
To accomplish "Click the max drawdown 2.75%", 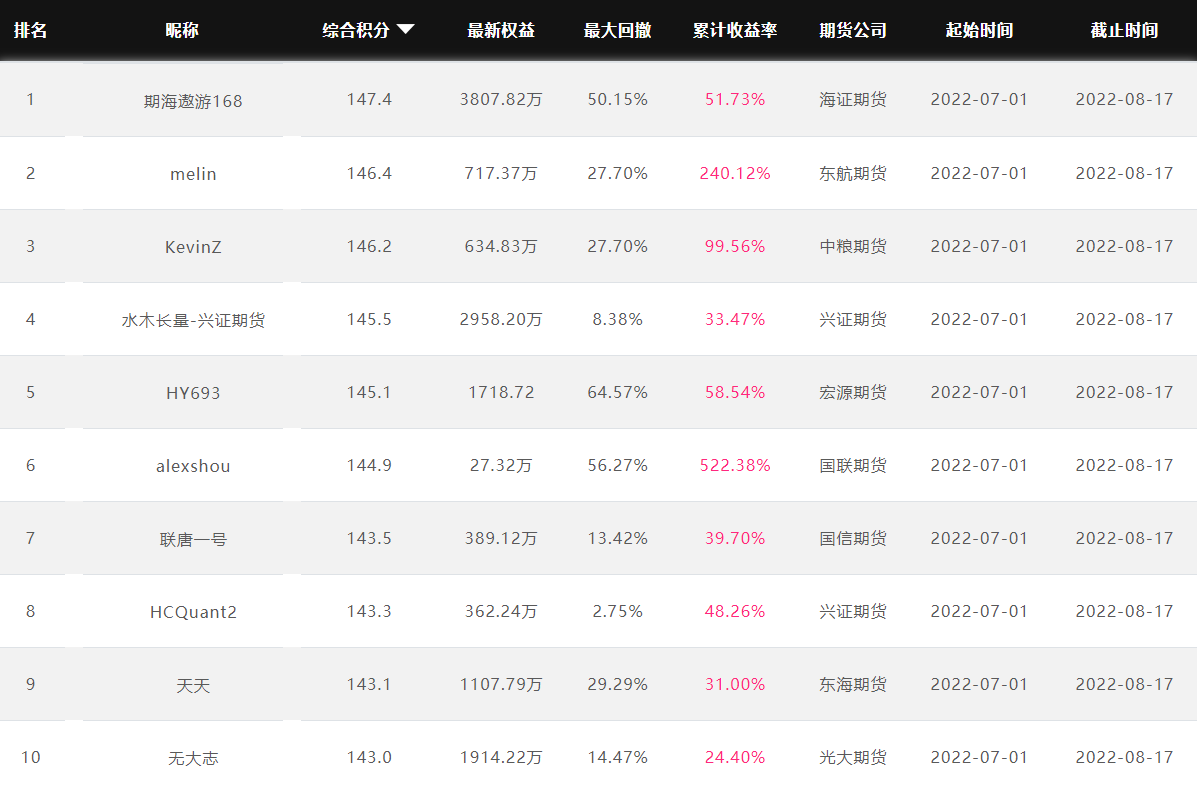I will pos(618,611).
